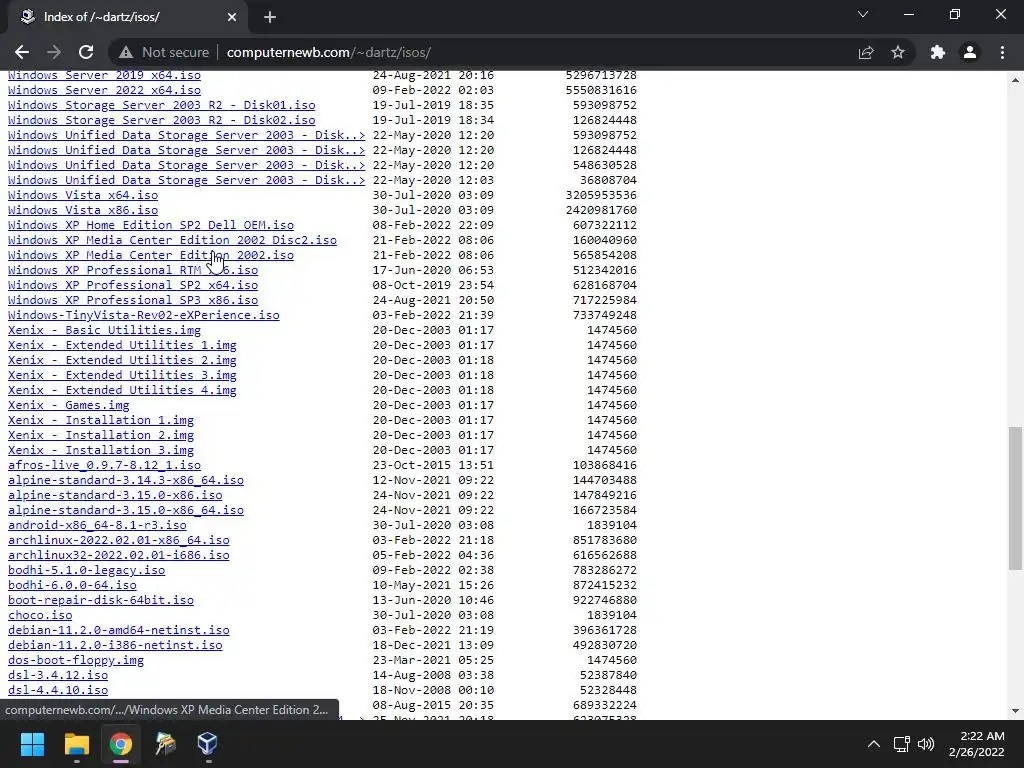
Task: Download android-x86_64-8.1-r3.iso
Action: [x=97, y=526]
